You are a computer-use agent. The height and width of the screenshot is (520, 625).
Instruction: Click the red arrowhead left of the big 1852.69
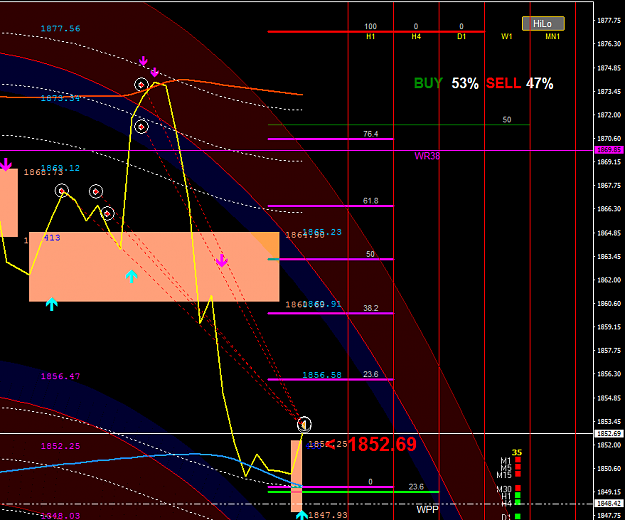tap(330, 444)
